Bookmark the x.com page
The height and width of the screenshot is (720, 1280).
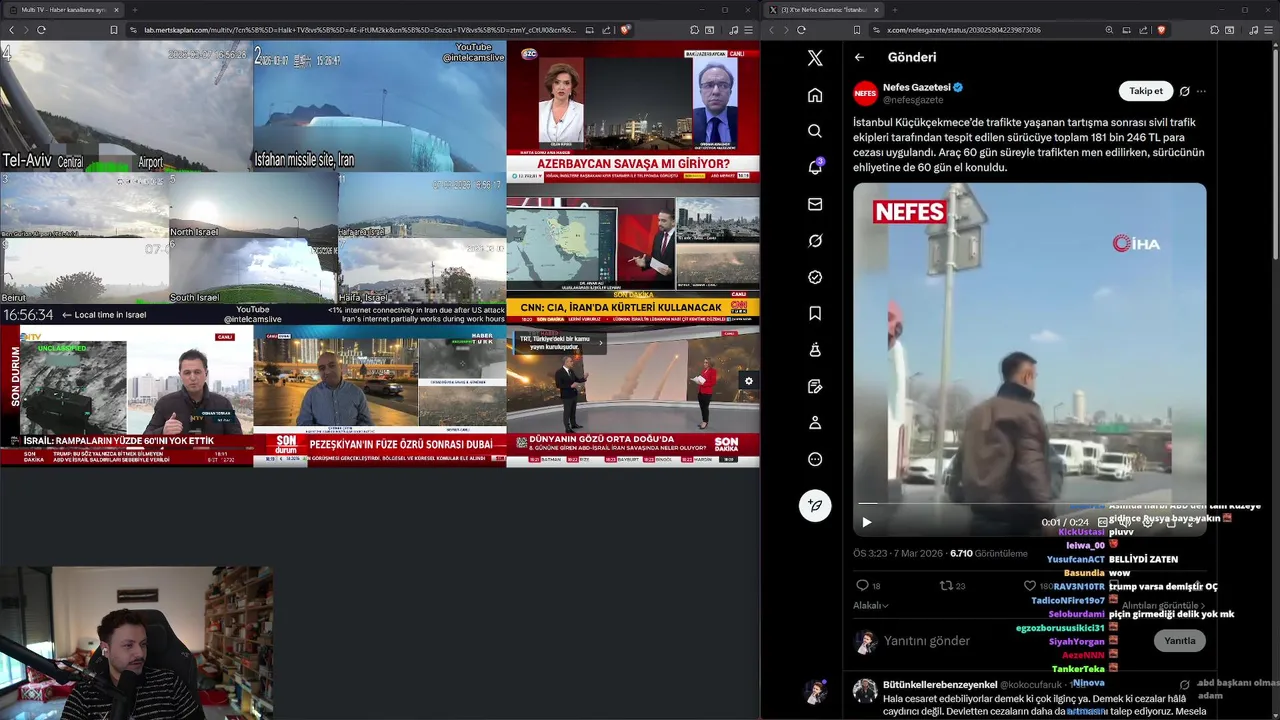(857, 30)
